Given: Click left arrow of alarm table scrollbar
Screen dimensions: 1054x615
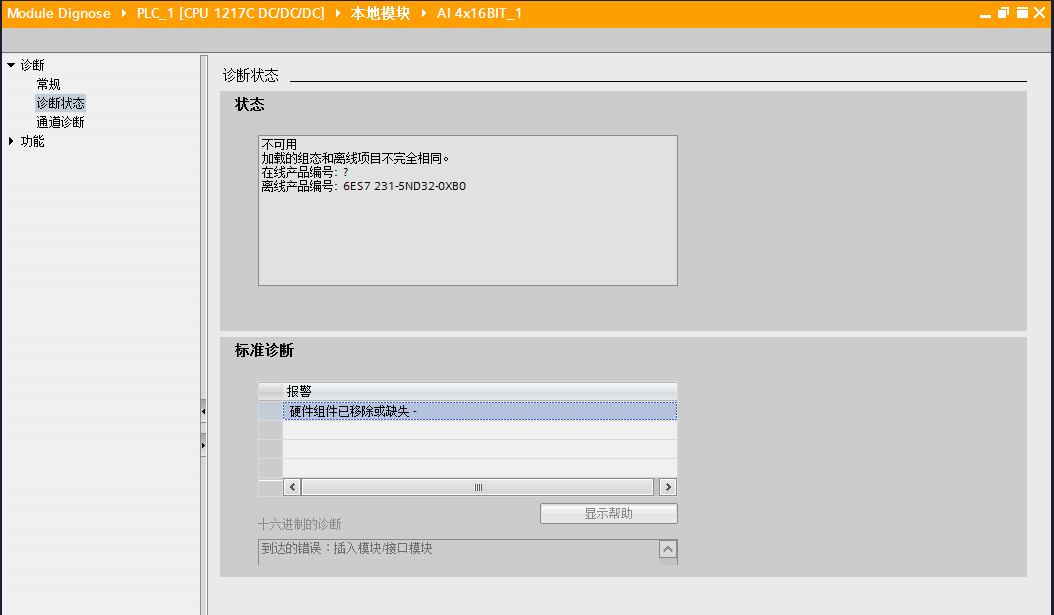Looking at the screenshot, I should click(292, 487).
